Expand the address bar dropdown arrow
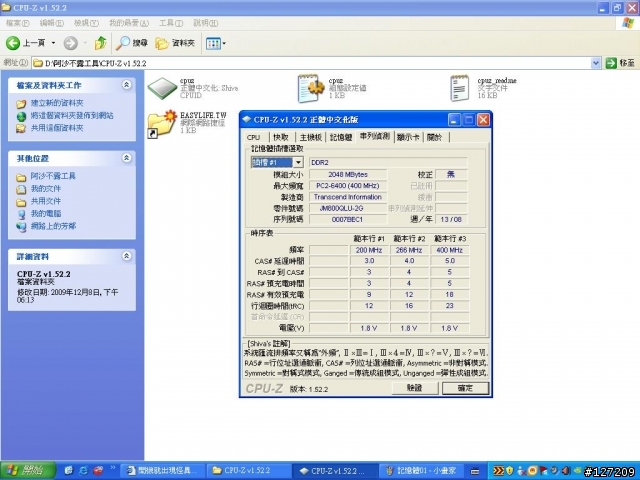This screenshot has height=480, width=640. click(596, 63)
